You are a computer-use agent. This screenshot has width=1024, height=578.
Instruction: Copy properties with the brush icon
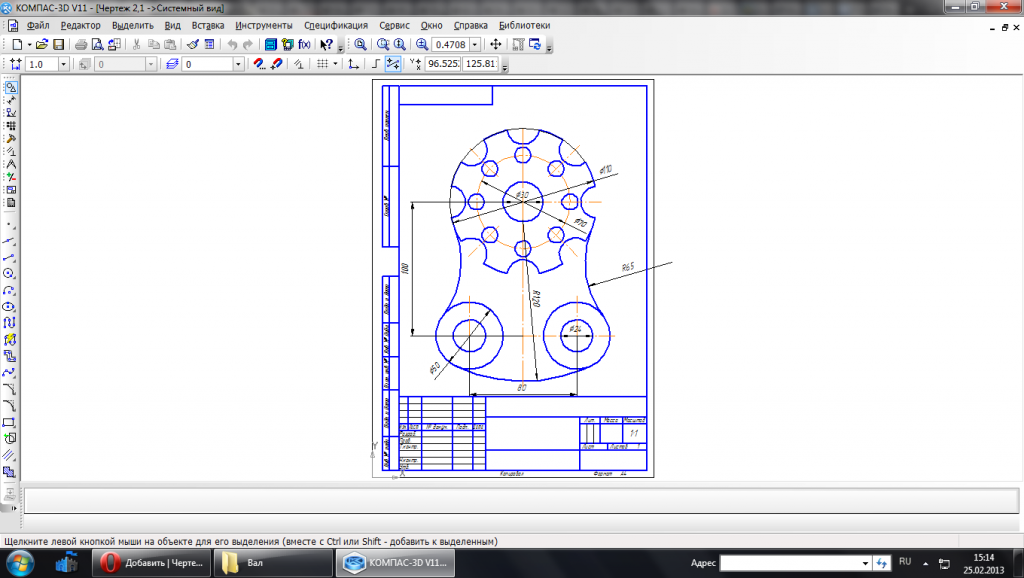point(193,44)
